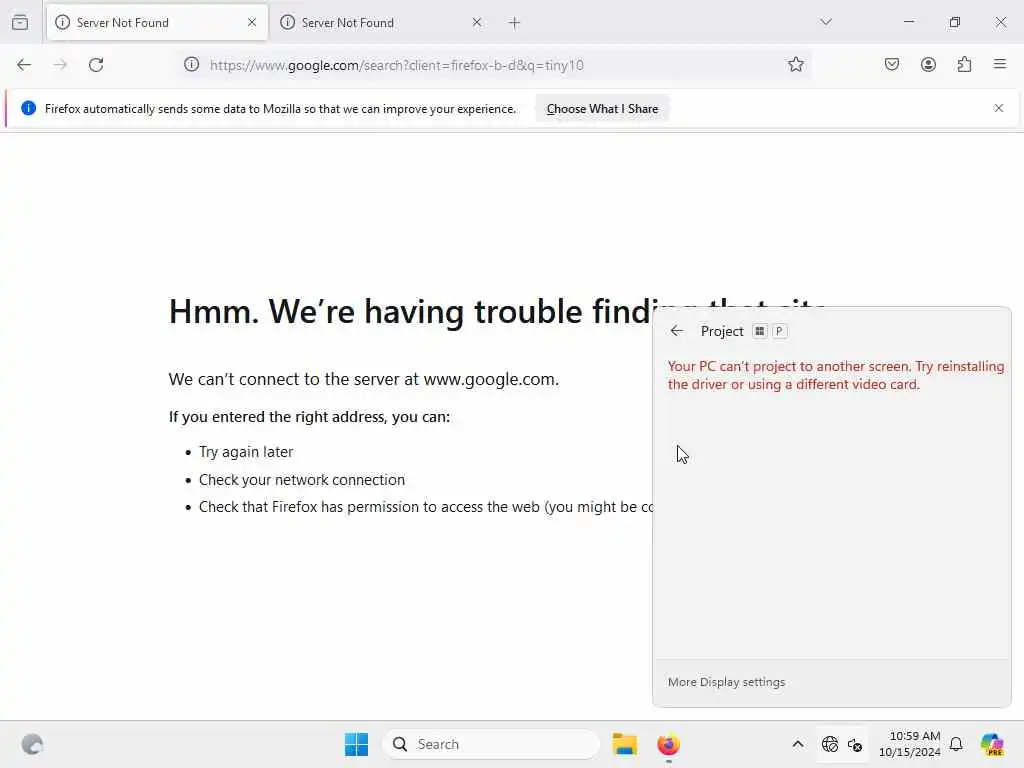Click the blue info icon in notification bar

pyautogui.click(x=28, y=108)
